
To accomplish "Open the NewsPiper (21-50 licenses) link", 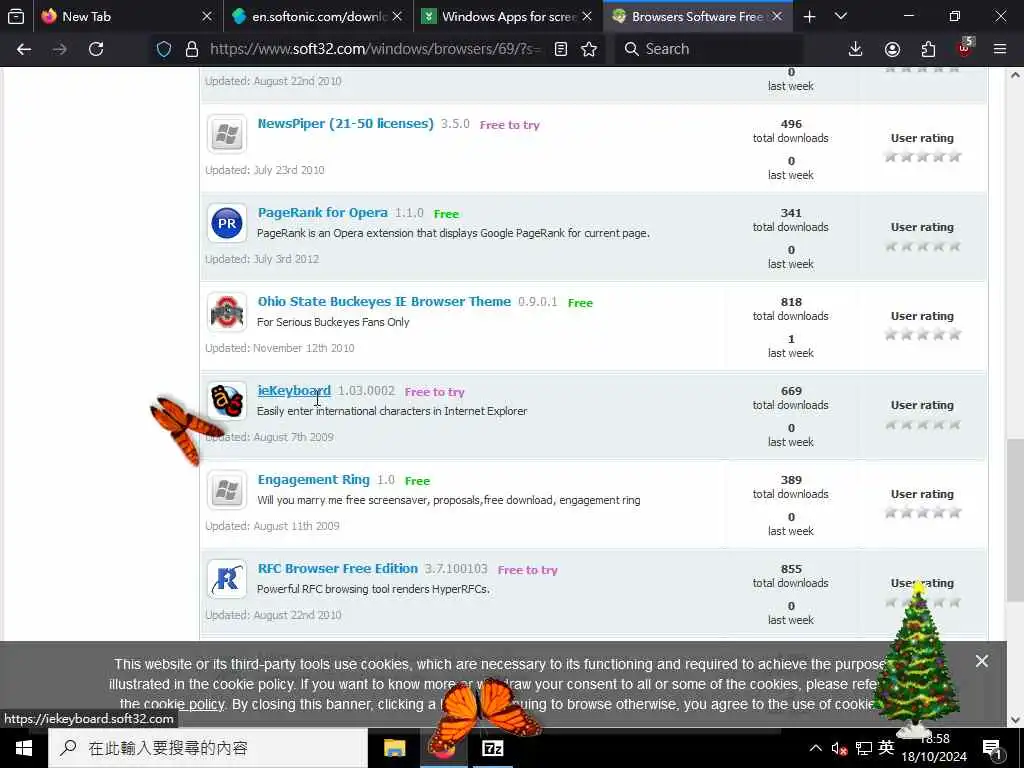I will coord(345,123).
